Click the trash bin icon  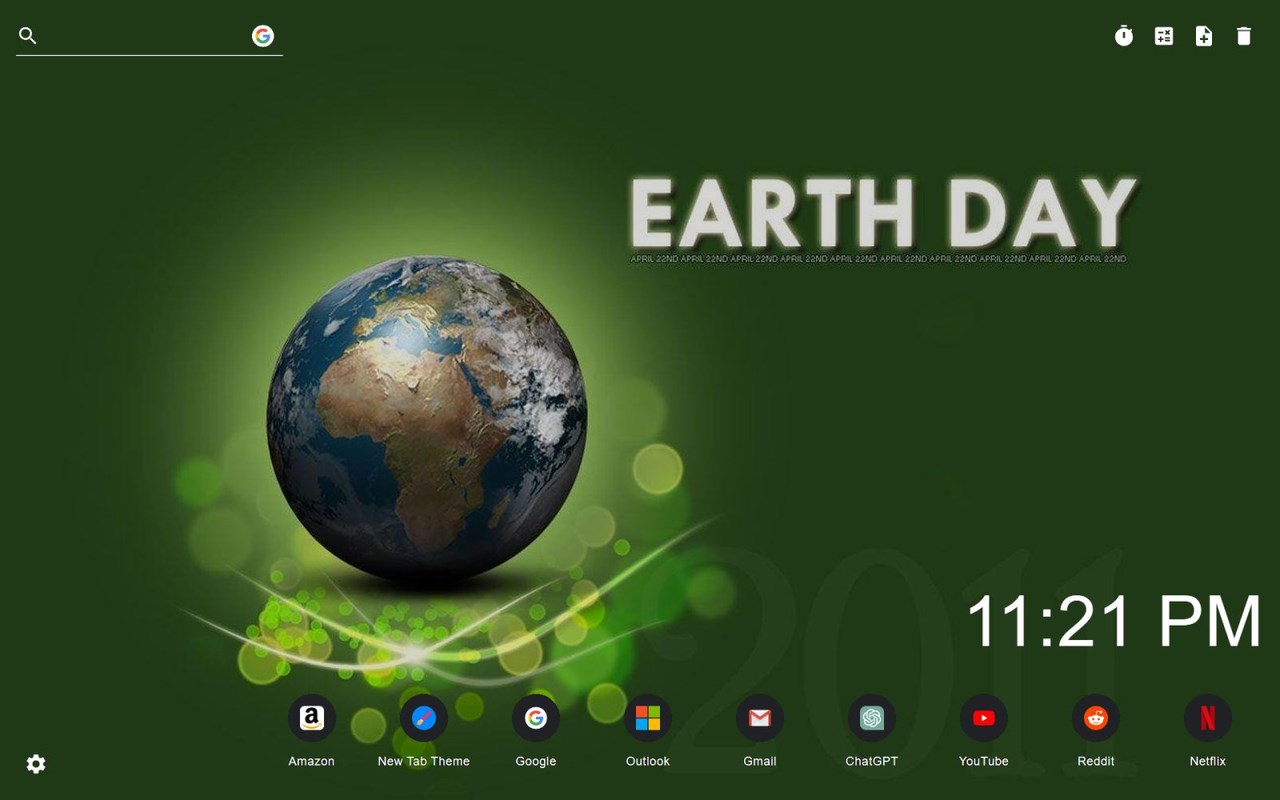click(x=1244, y=36)
